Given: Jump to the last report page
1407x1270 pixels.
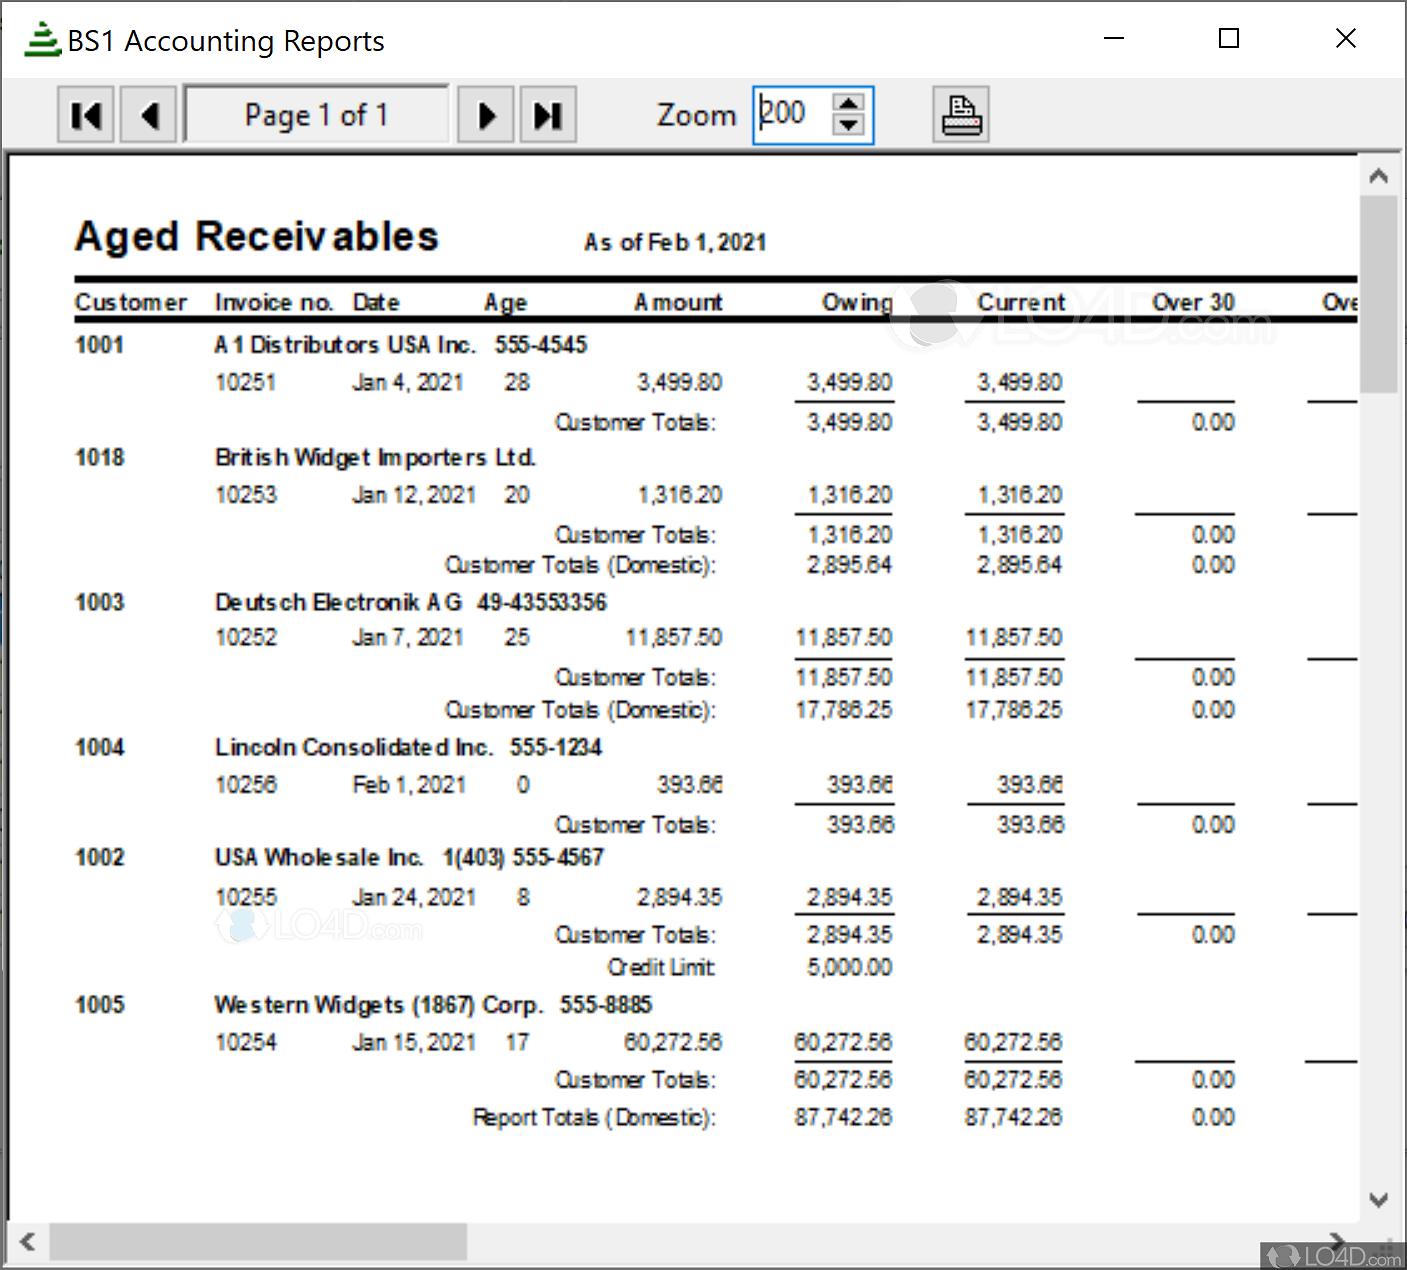Looking at the screenshot, I should pos(548,115).
